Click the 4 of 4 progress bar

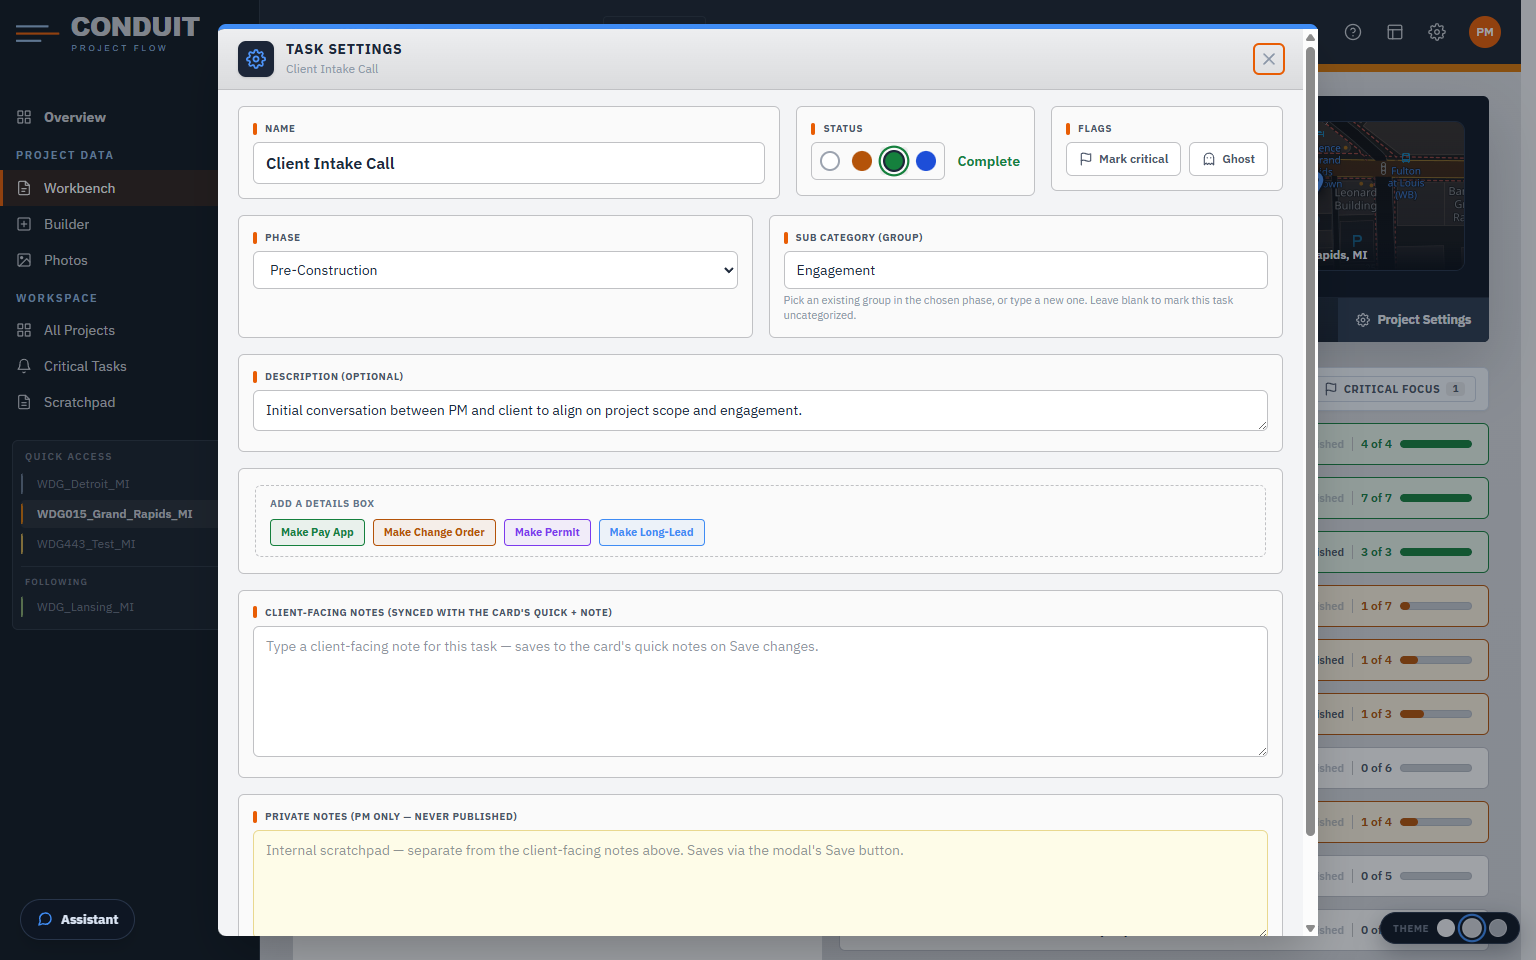1436,444
